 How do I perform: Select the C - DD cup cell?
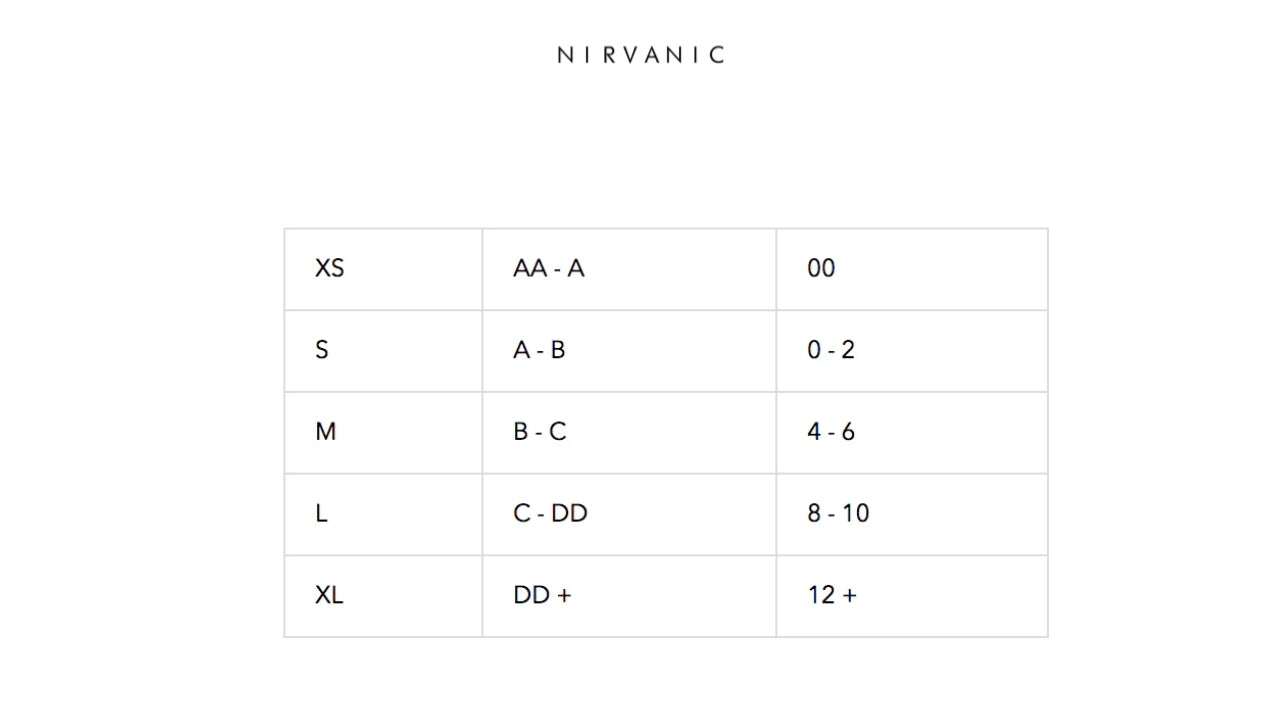[x=550, y=514]
